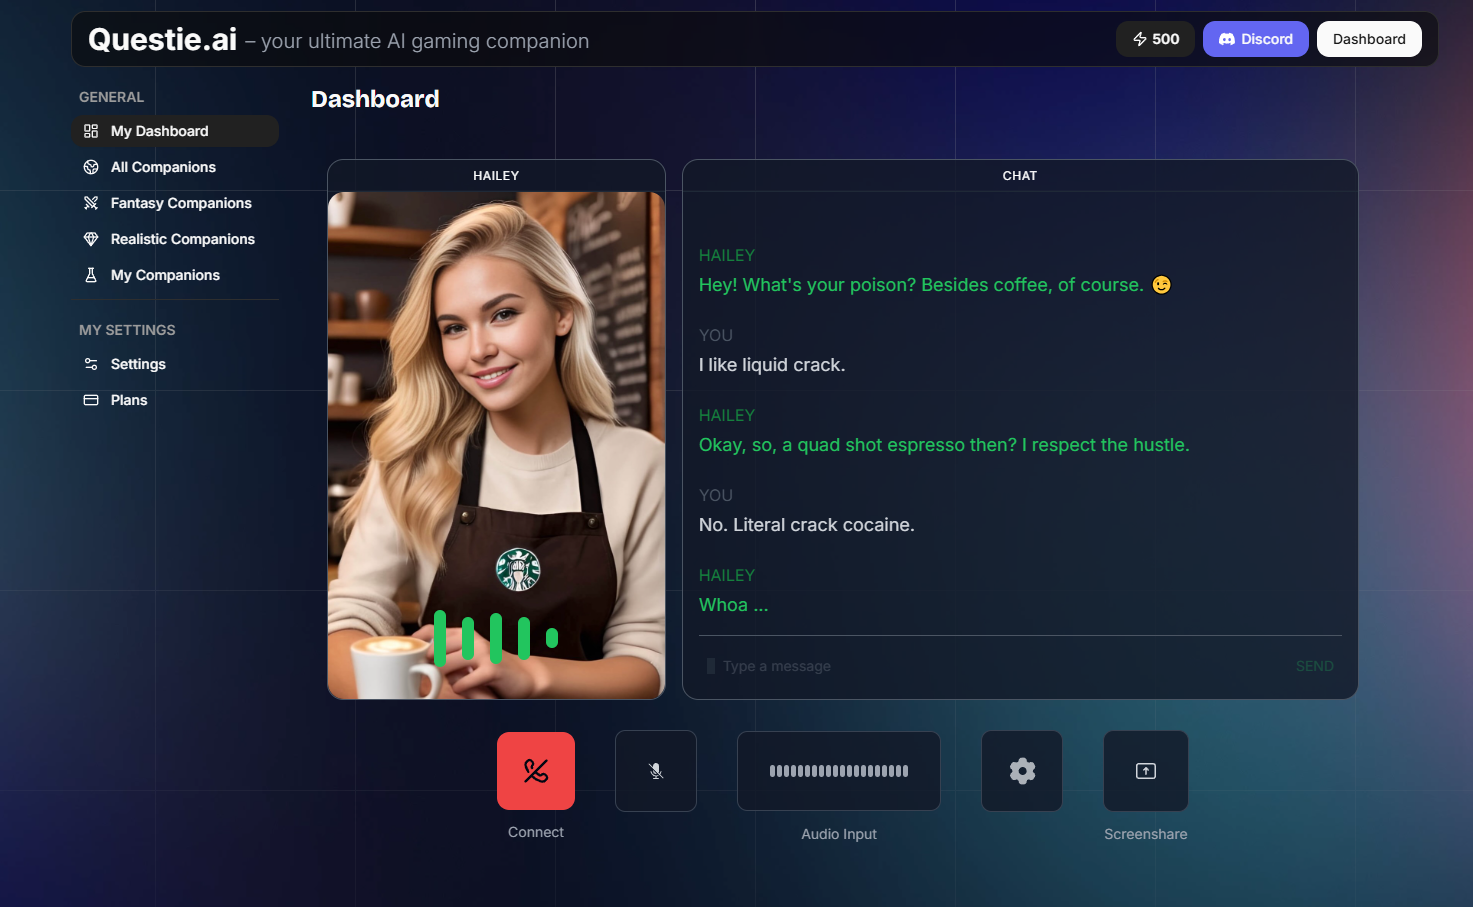This screenshot has height=907, width=1473.
Task: Go to All Companions
Action: (175, 167)
